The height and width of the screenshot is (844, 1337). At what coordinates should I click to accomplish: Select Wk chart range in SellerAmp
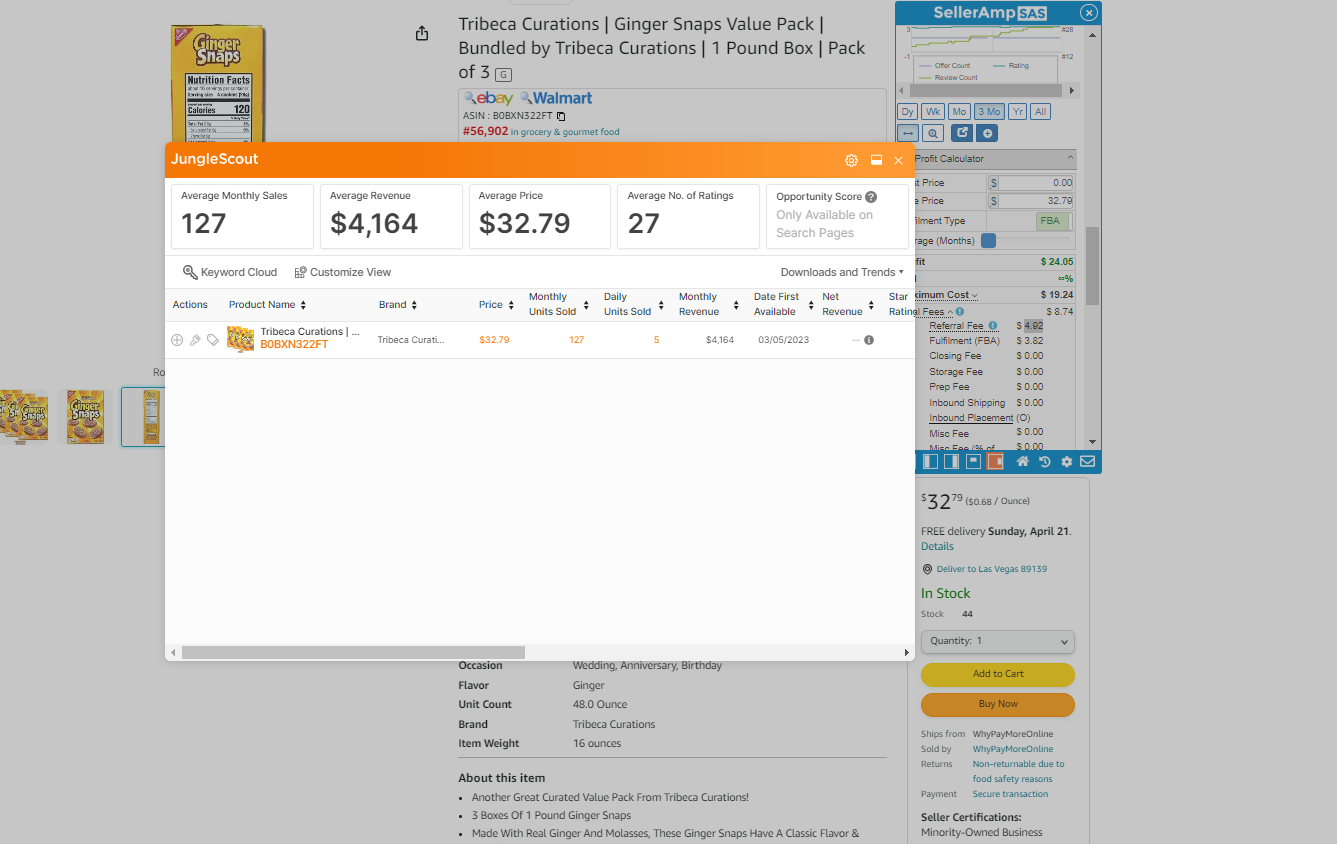click(x=933, y=111)
